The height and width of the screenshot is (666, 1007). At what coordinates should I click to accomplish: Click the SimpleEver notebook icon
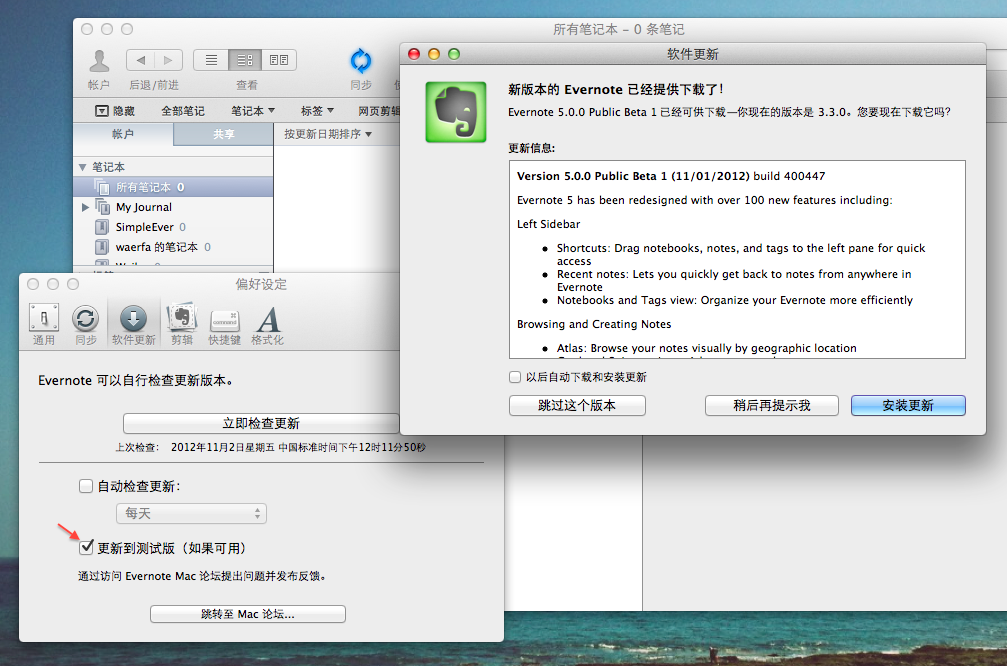point(101,227)
